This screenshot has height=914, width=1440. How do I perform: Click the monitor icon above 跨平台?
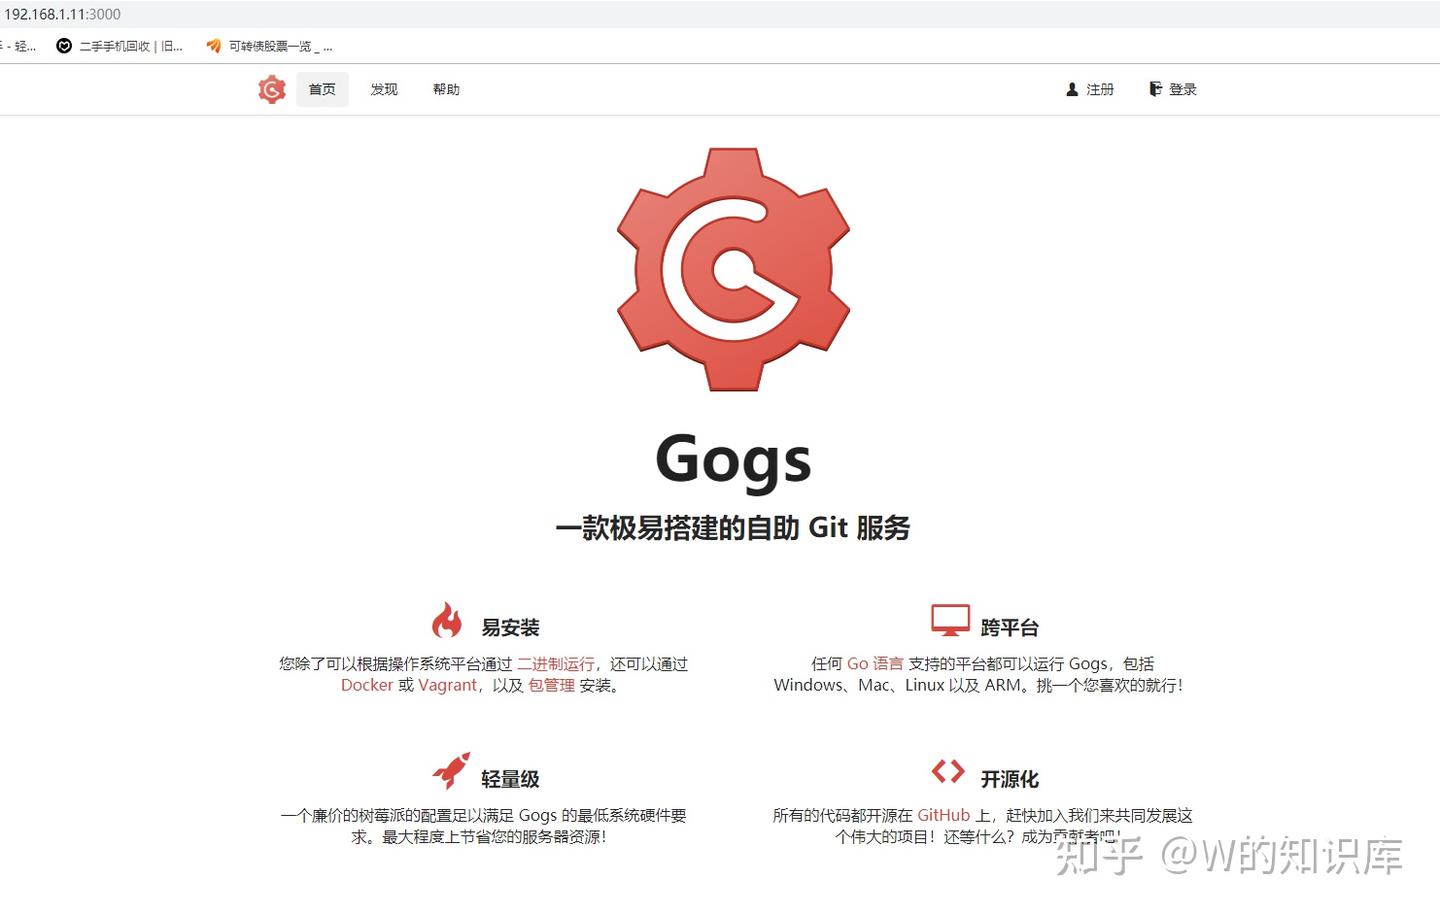pyautogui.click(x=950, y=618)
